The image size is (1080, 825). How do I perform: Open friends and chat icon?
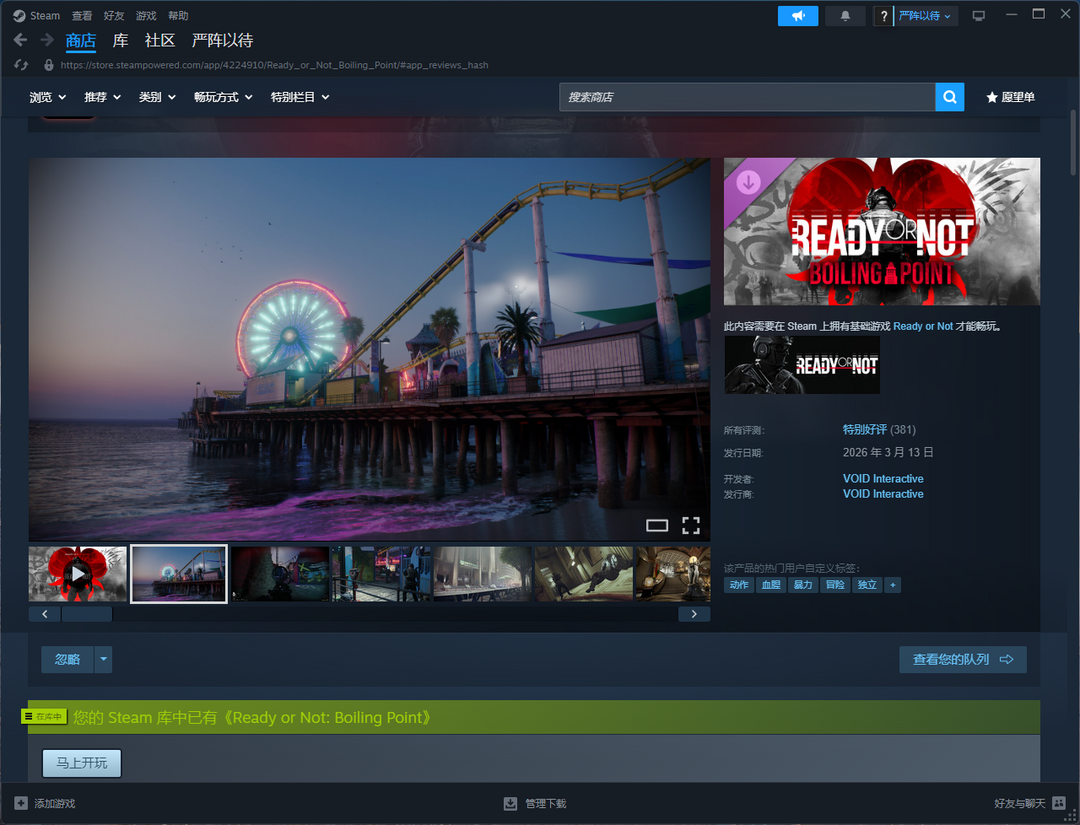coord(1058,803)
